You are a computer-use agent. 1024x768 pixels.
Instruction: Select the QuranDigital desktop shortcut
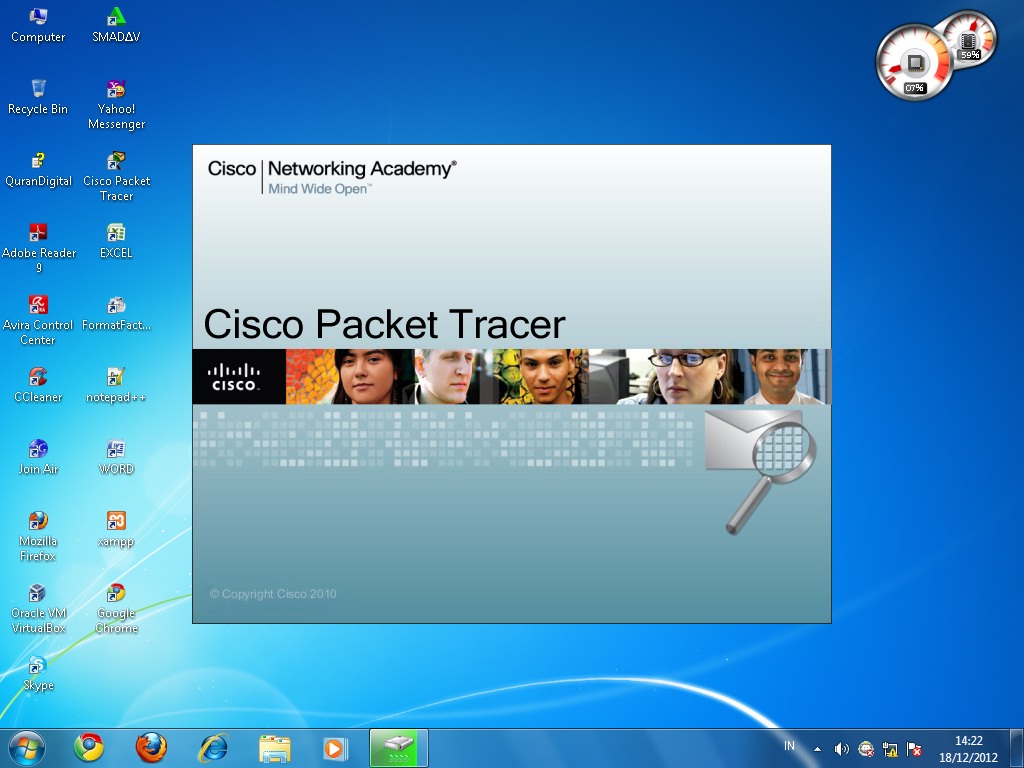click(x=38, y=169)
